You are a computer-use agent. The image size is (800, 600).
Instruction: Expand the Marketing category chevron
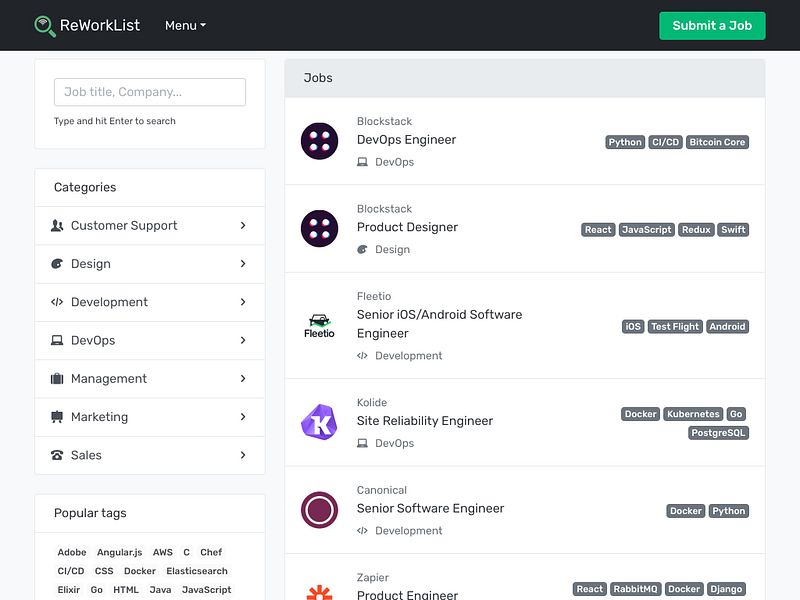(x=243, y=417)
